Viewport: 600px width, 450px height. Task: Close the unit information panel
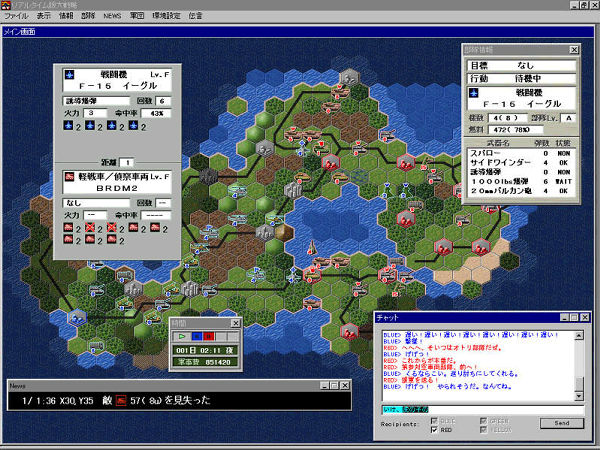(x=574, y=50)
